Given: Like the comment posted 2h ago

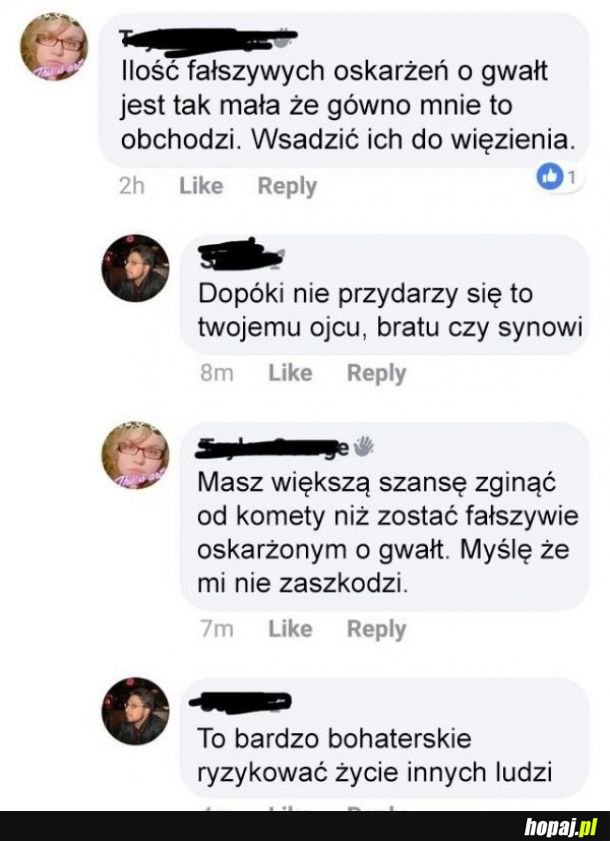Looking at the screenshot, I should (201, 186).
